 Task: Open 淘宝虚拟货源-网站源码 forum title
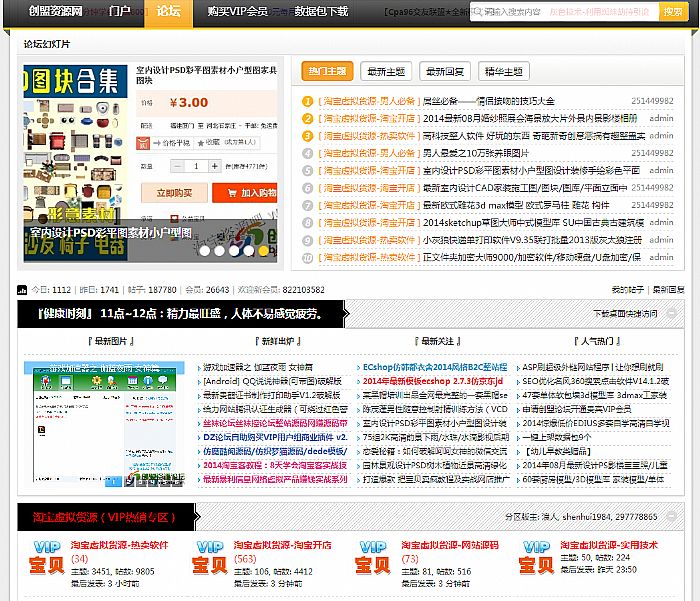pyautogui.click(x=450, y=545)
